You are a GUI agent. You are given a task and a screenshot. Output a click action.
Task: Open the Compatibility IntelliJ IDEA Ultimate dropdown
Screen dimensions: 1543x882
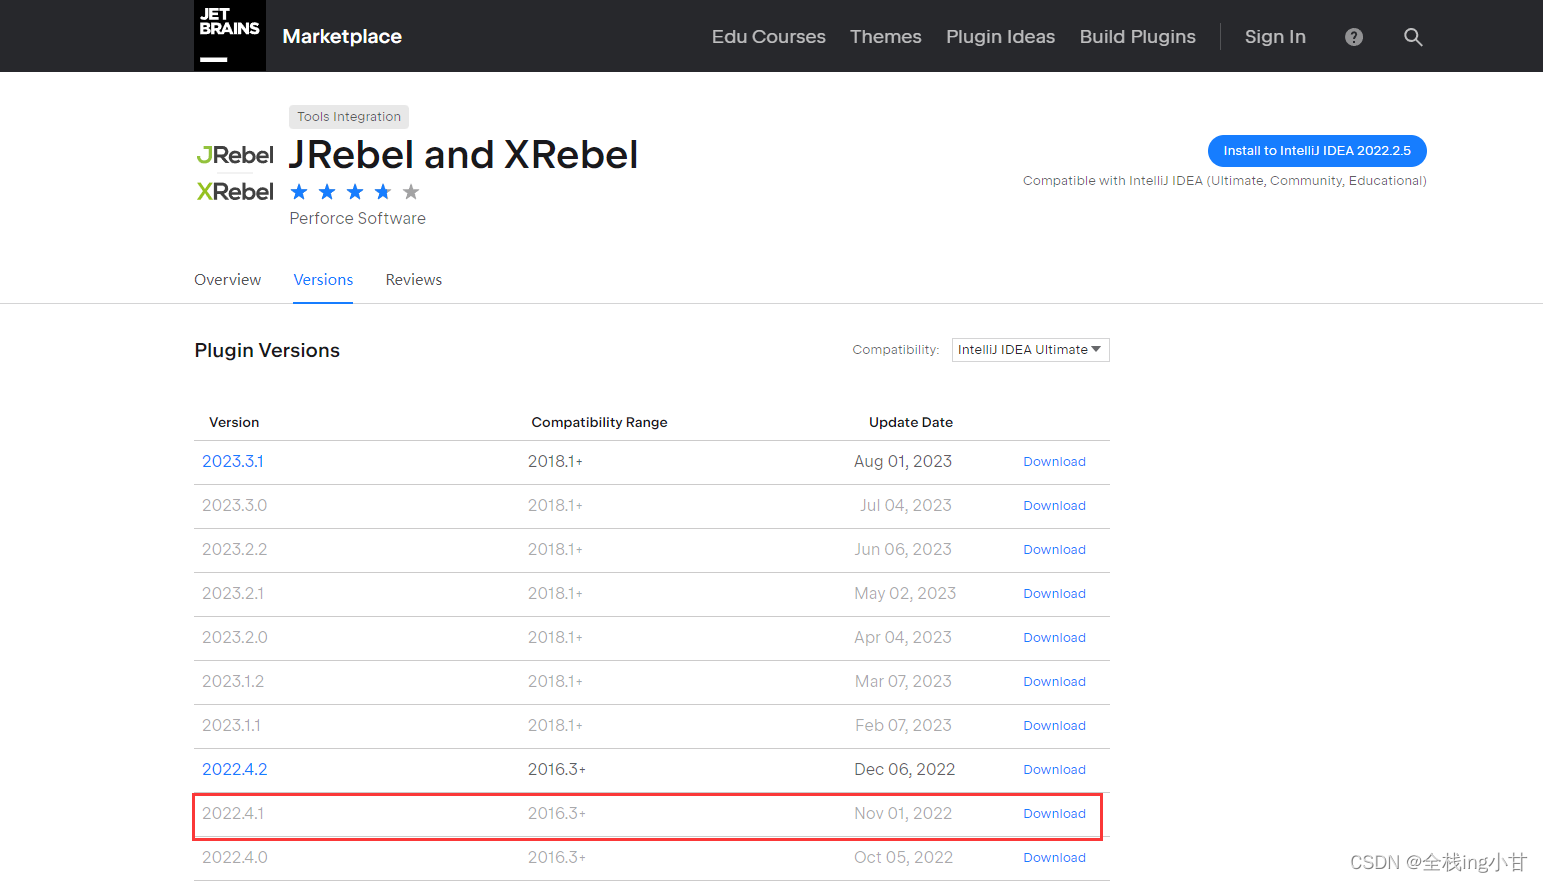tap(1030, 350)
